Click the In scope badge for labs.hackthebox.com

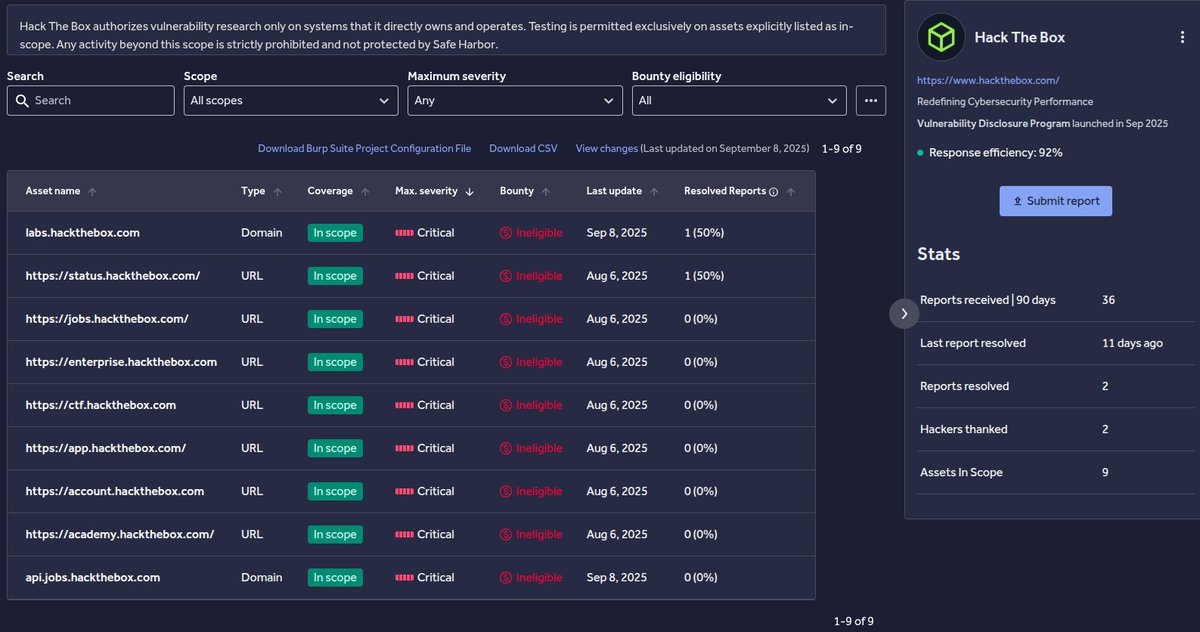pos(335,233)
